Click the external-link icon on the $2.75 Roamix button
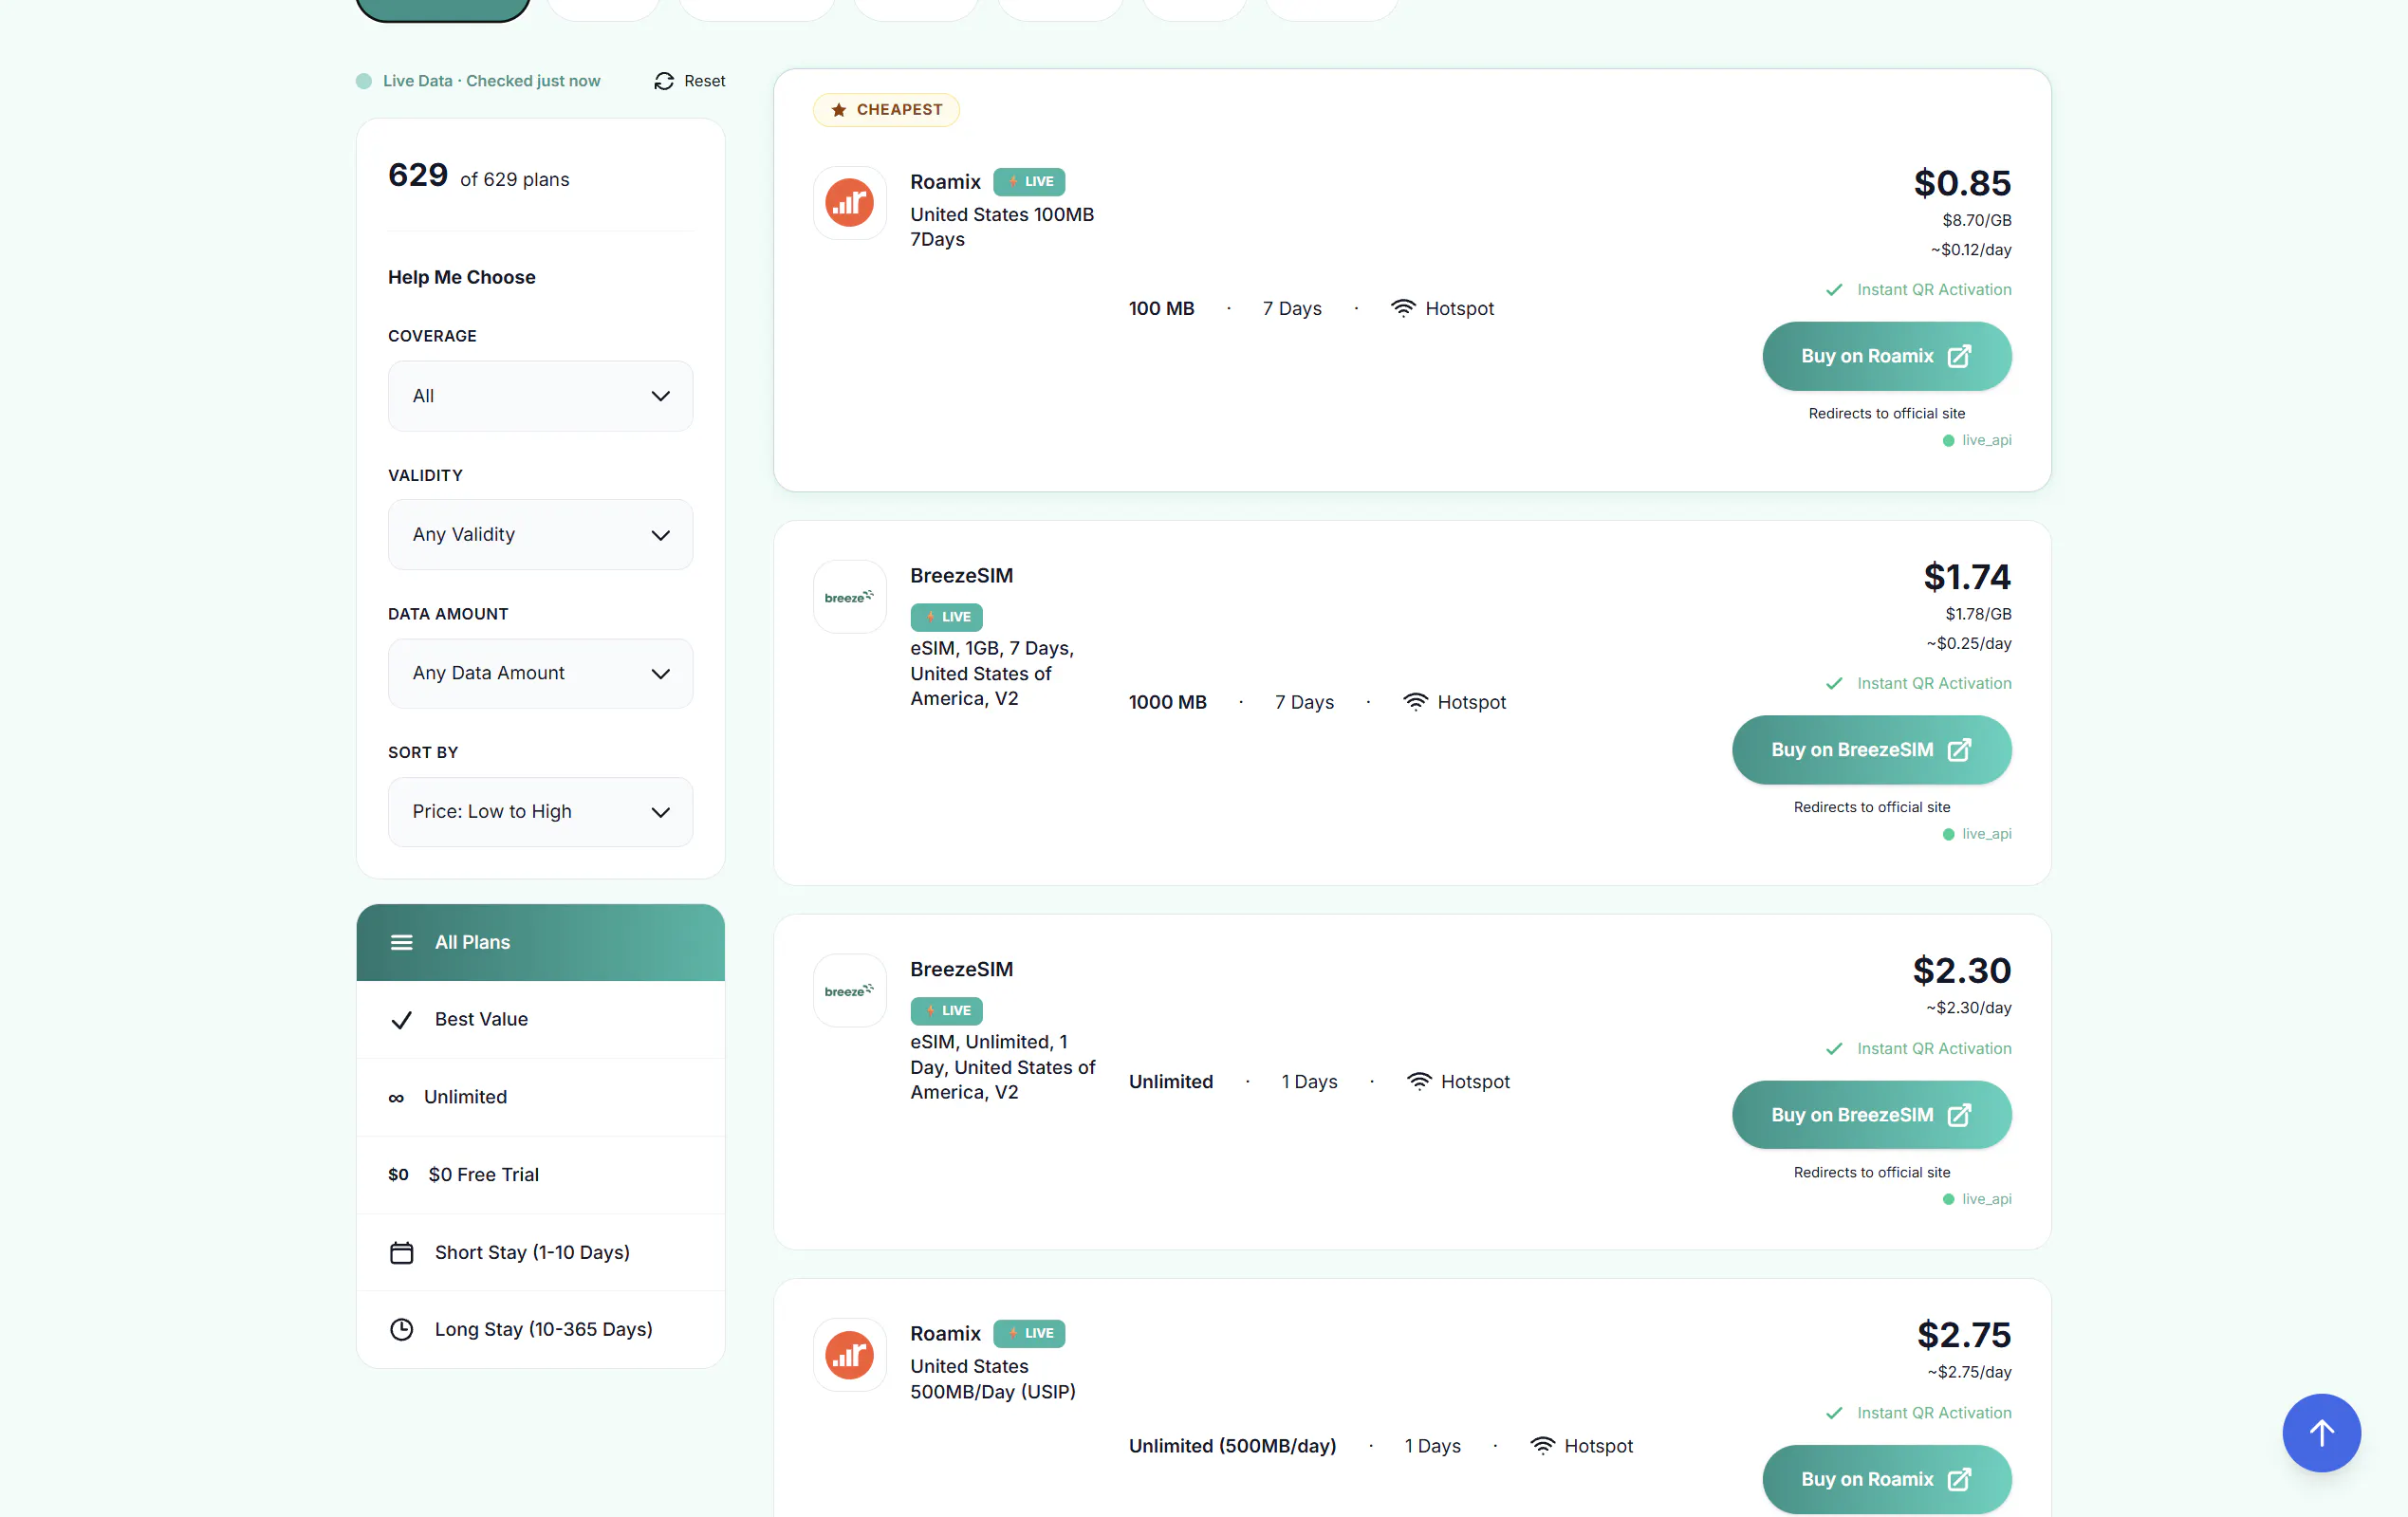The width and height of the screenshot is (2408, 1517). coord(1959,1479)
